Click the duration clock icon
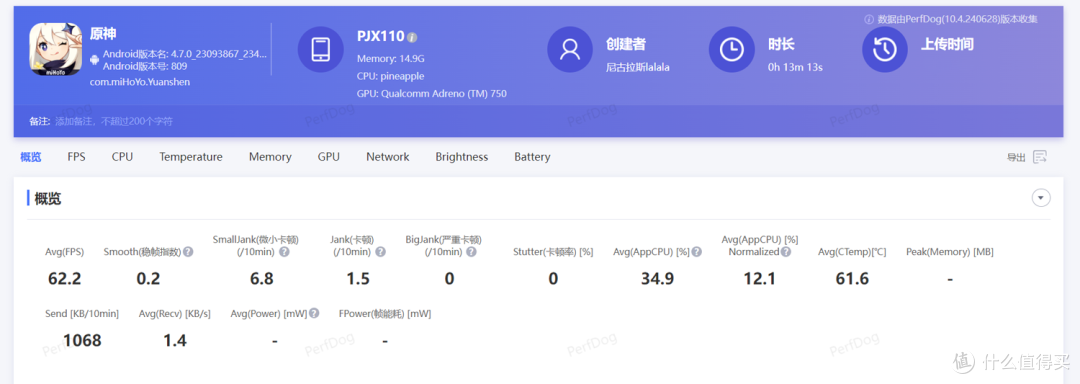Viewport: 1080px width, 384px height. coord(731,50)
